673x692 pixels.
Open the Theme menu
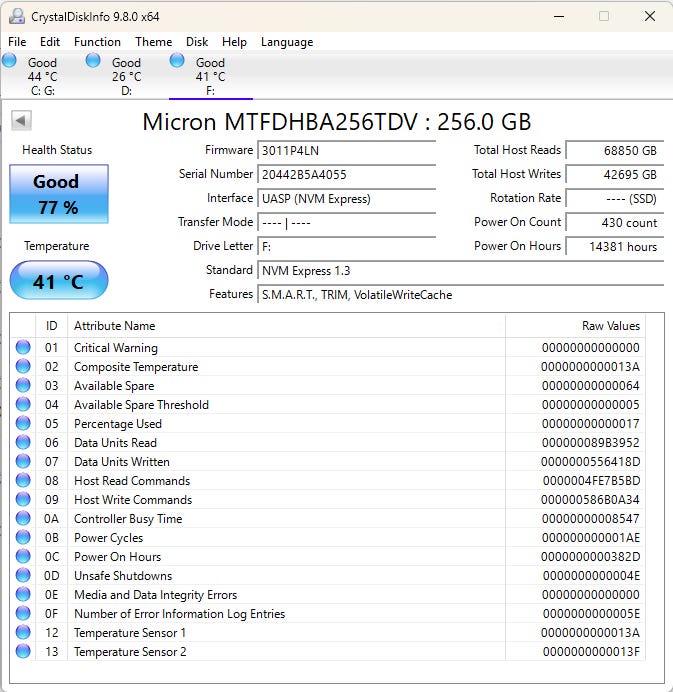[153, 42]
